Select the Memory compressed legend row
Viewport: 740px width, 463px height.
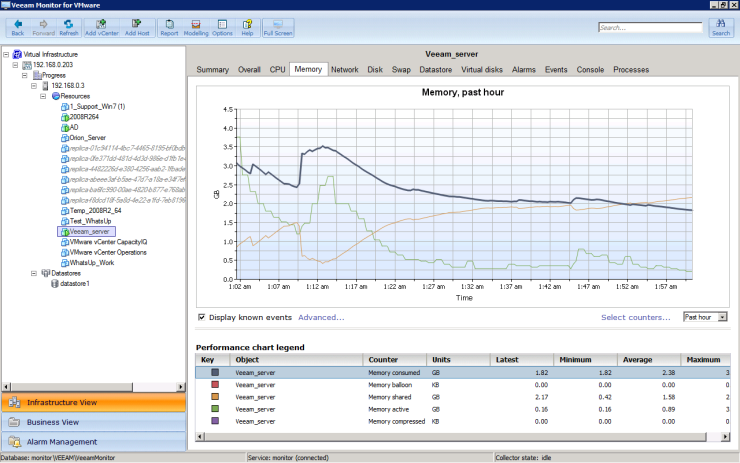point(462,421)
